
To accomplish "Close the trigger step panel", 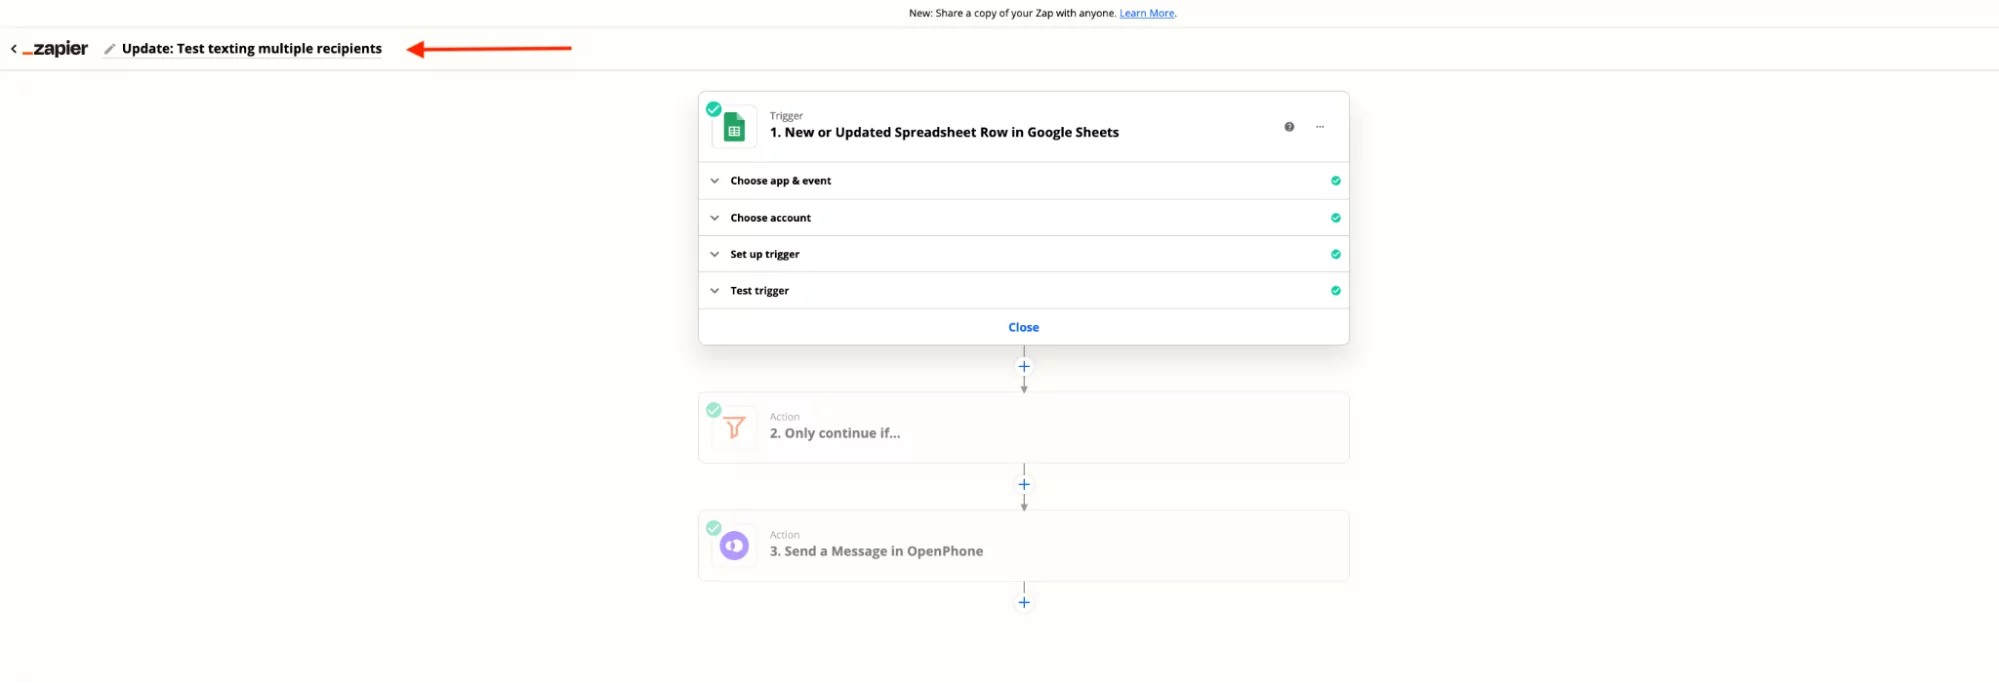I will point(1023,327).
